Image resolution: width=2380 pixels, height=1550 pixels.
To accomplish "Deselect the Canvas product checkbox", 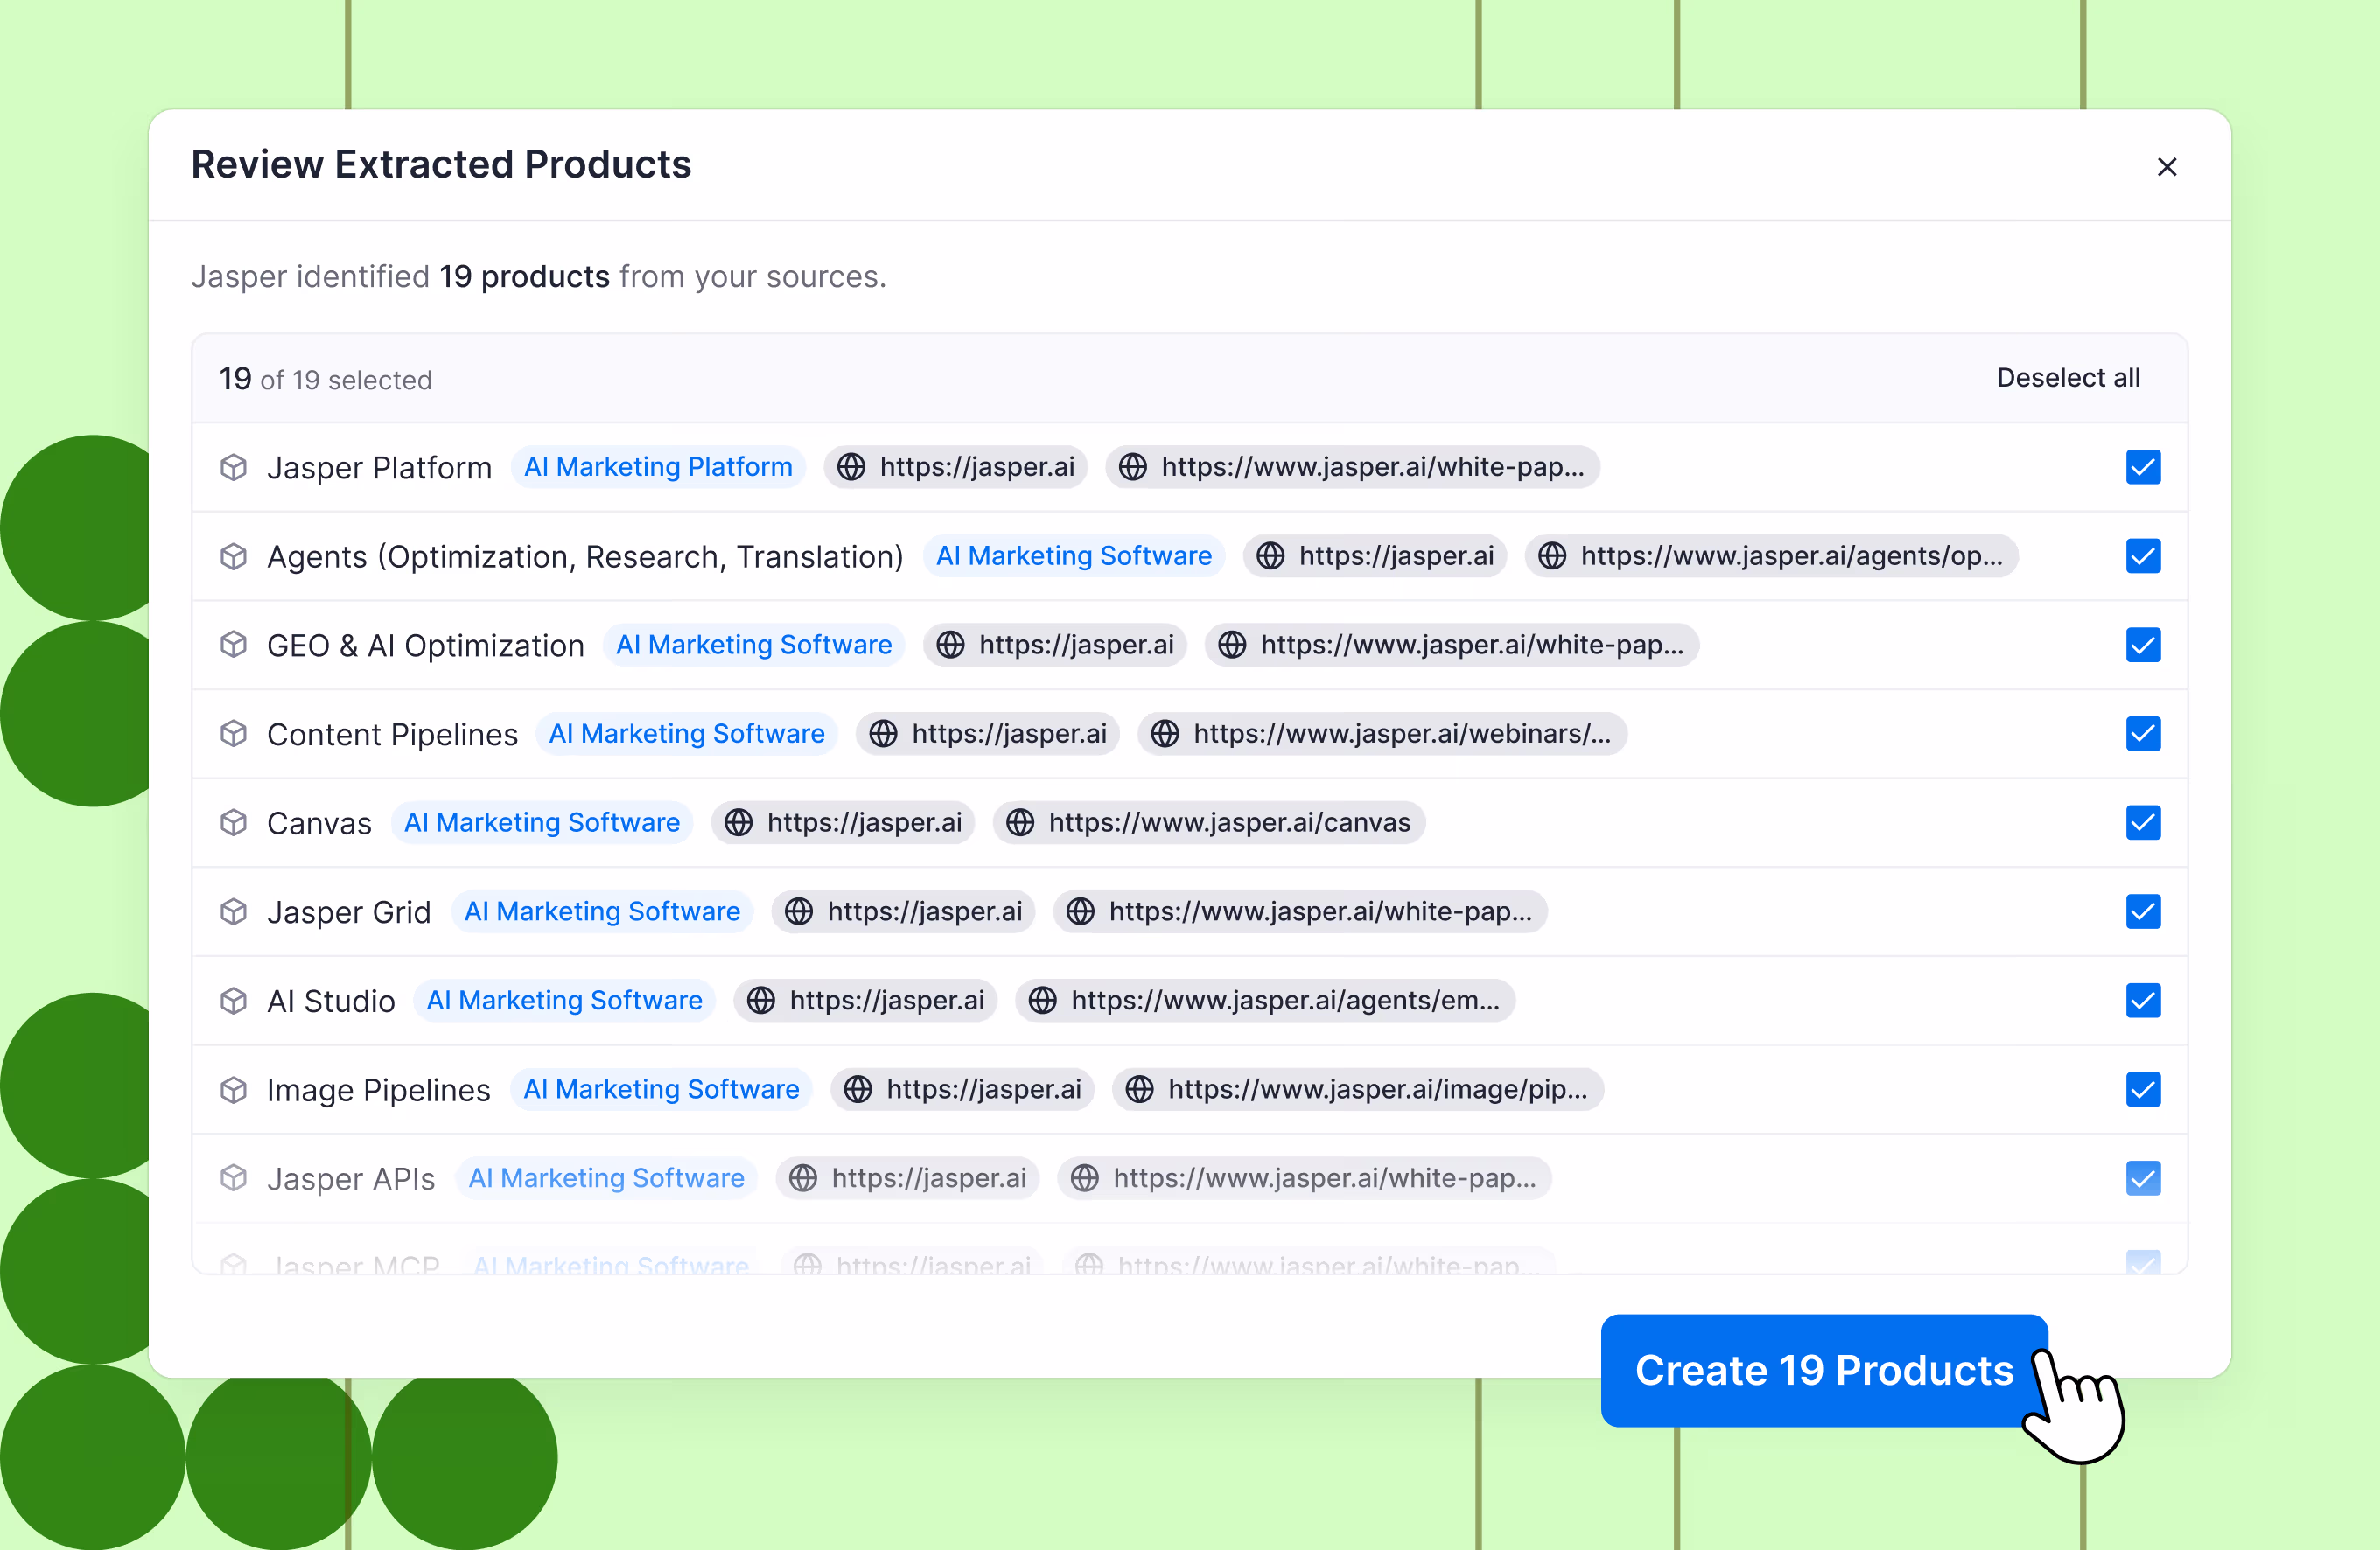I will [2143, 823].
